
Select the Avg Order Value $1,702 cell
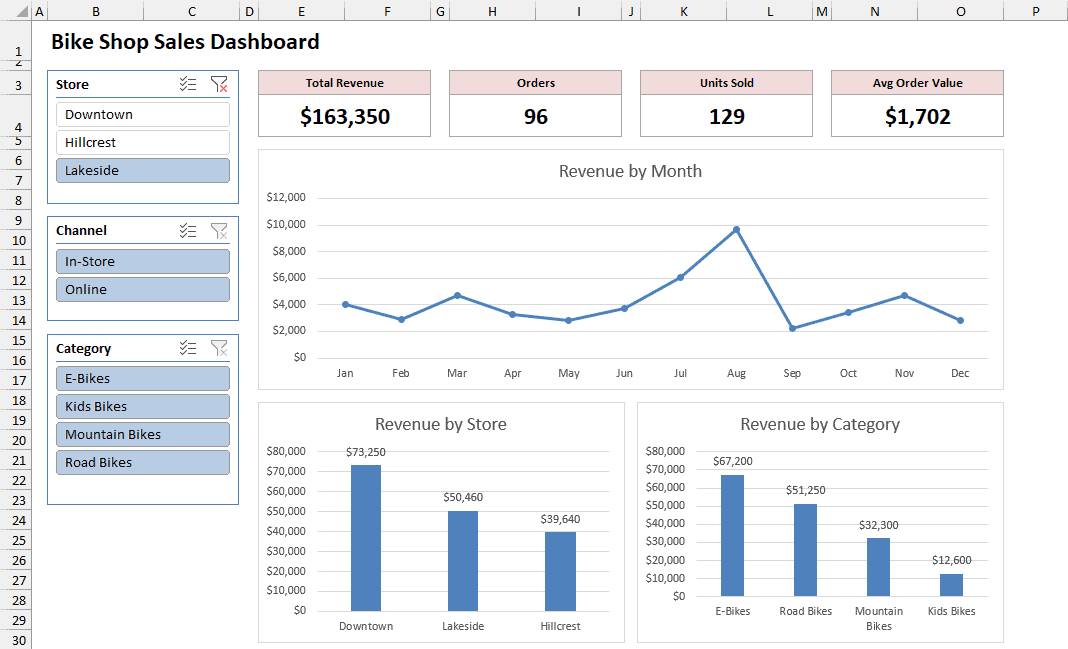(917, 116)
